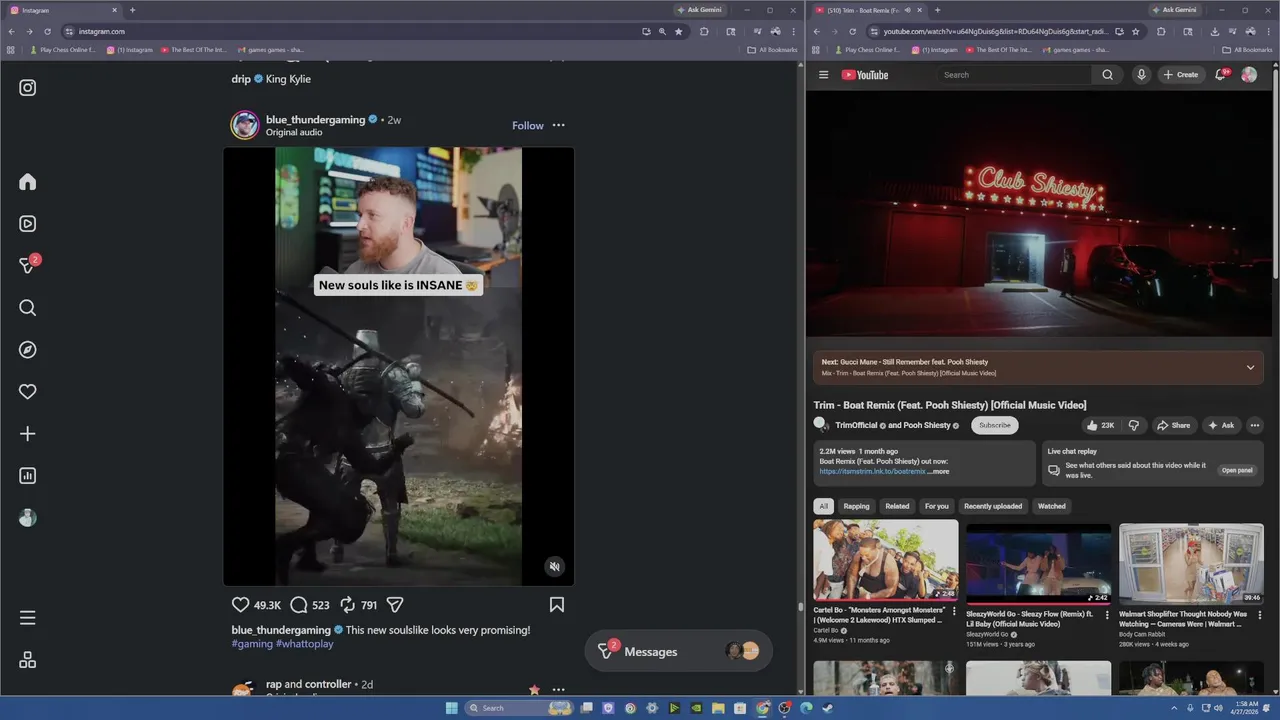
Task: Open the #gaming hashtag link
Action: tap(252, 644)
